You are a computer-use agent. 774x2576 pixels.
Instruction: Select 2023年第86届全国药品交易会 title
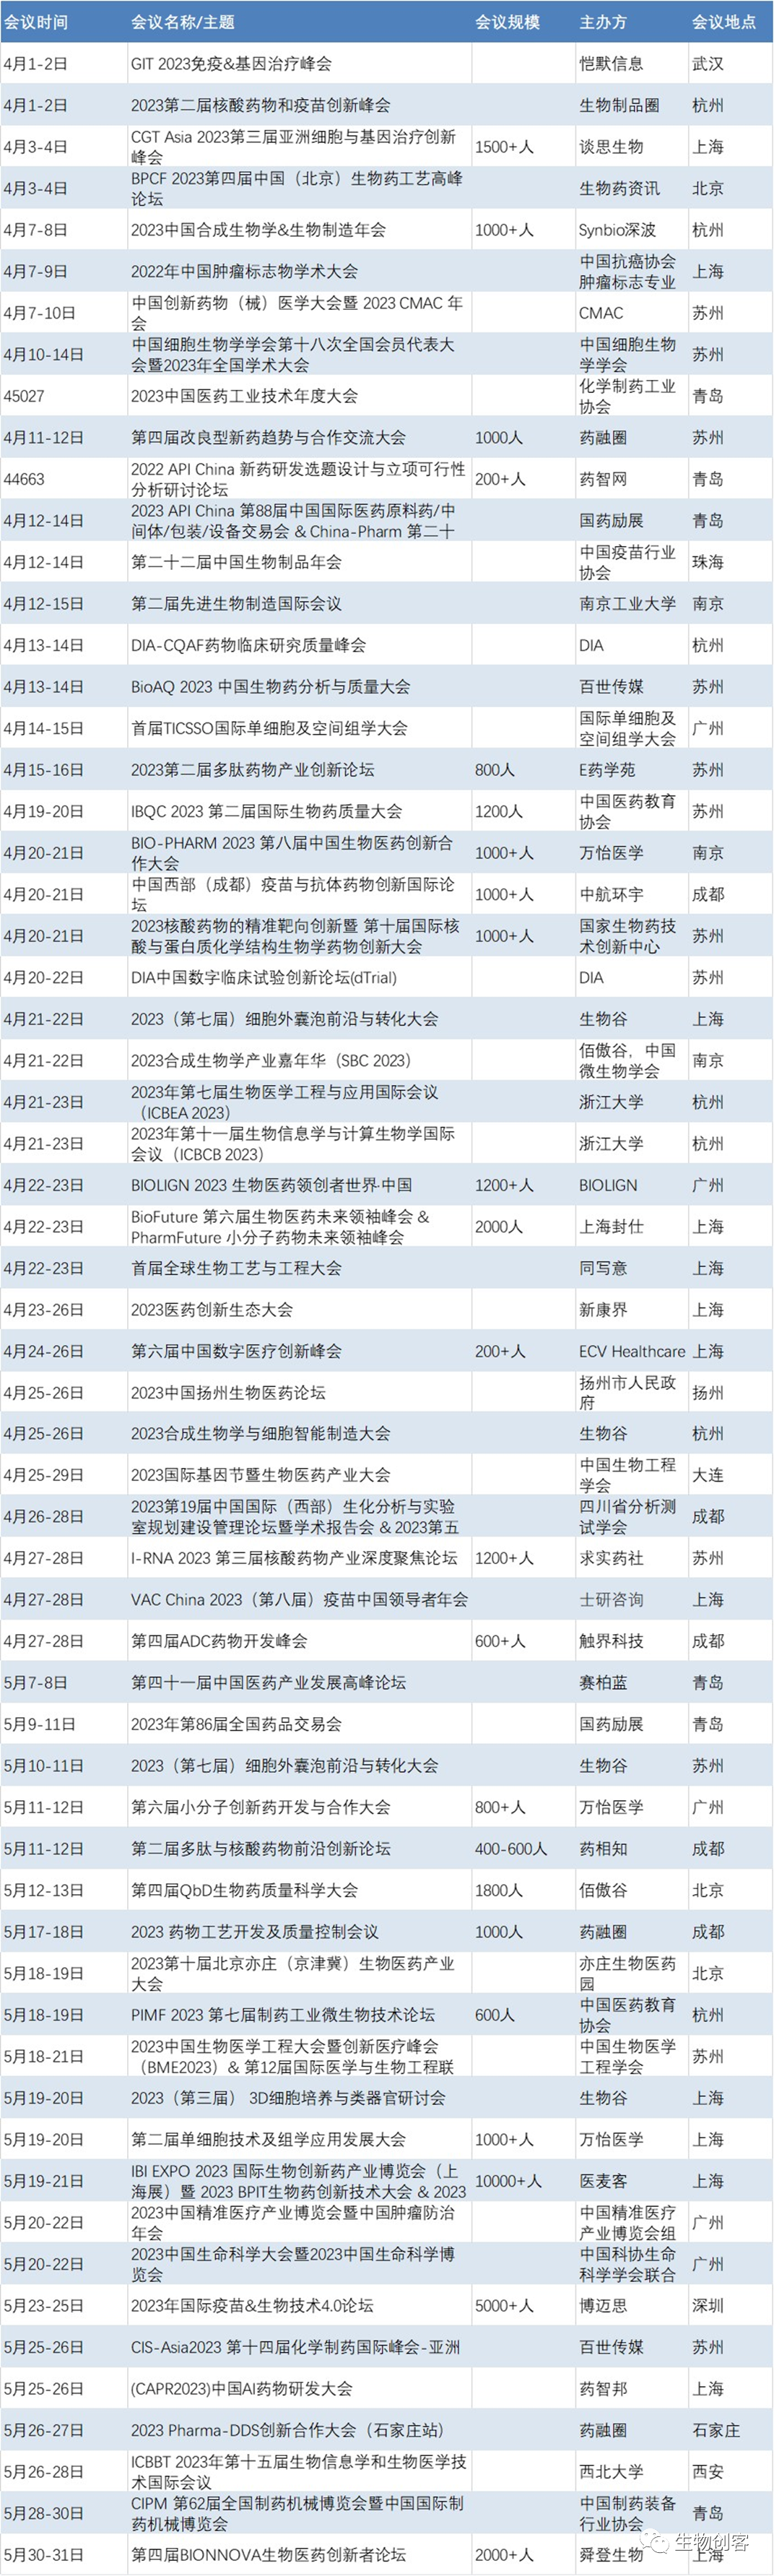[x=236, y=1724]
